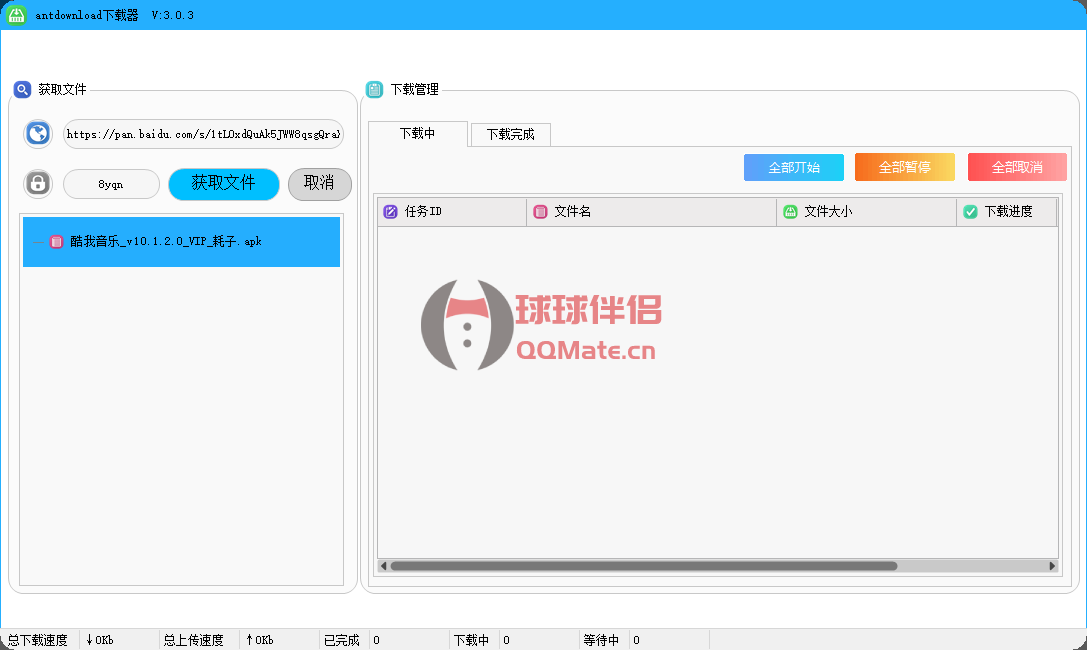
Task: Click the antdownload app logo in title bar
Action: [17, 15]
